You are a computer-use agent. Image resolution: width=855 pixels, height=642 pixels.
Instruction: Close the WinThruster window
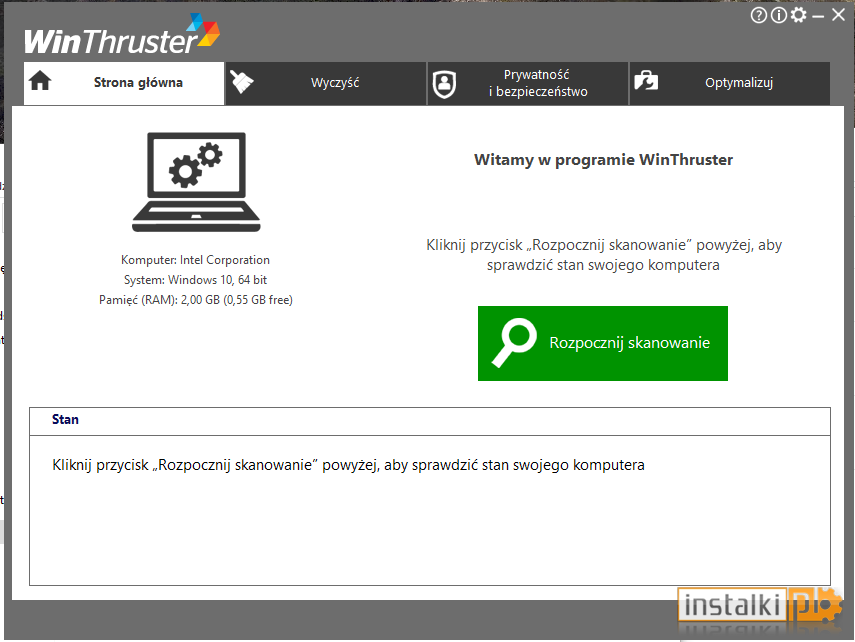tap(839, 15)
